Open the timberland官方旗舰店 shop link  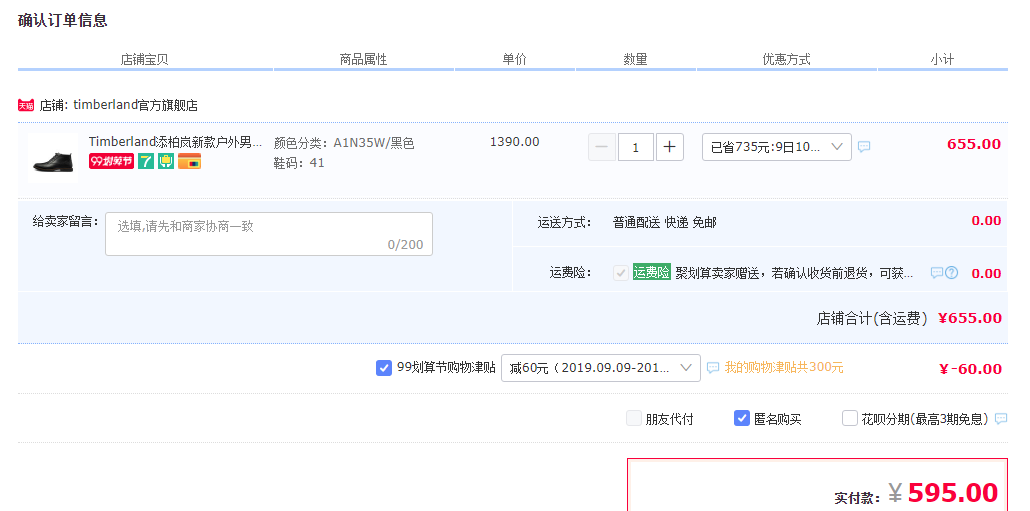(135, 105)
